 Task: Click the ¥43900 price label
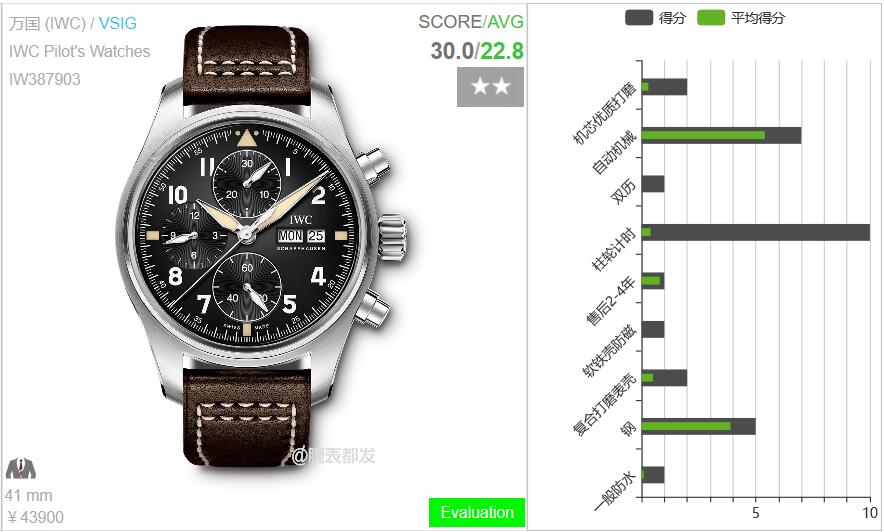36,517
